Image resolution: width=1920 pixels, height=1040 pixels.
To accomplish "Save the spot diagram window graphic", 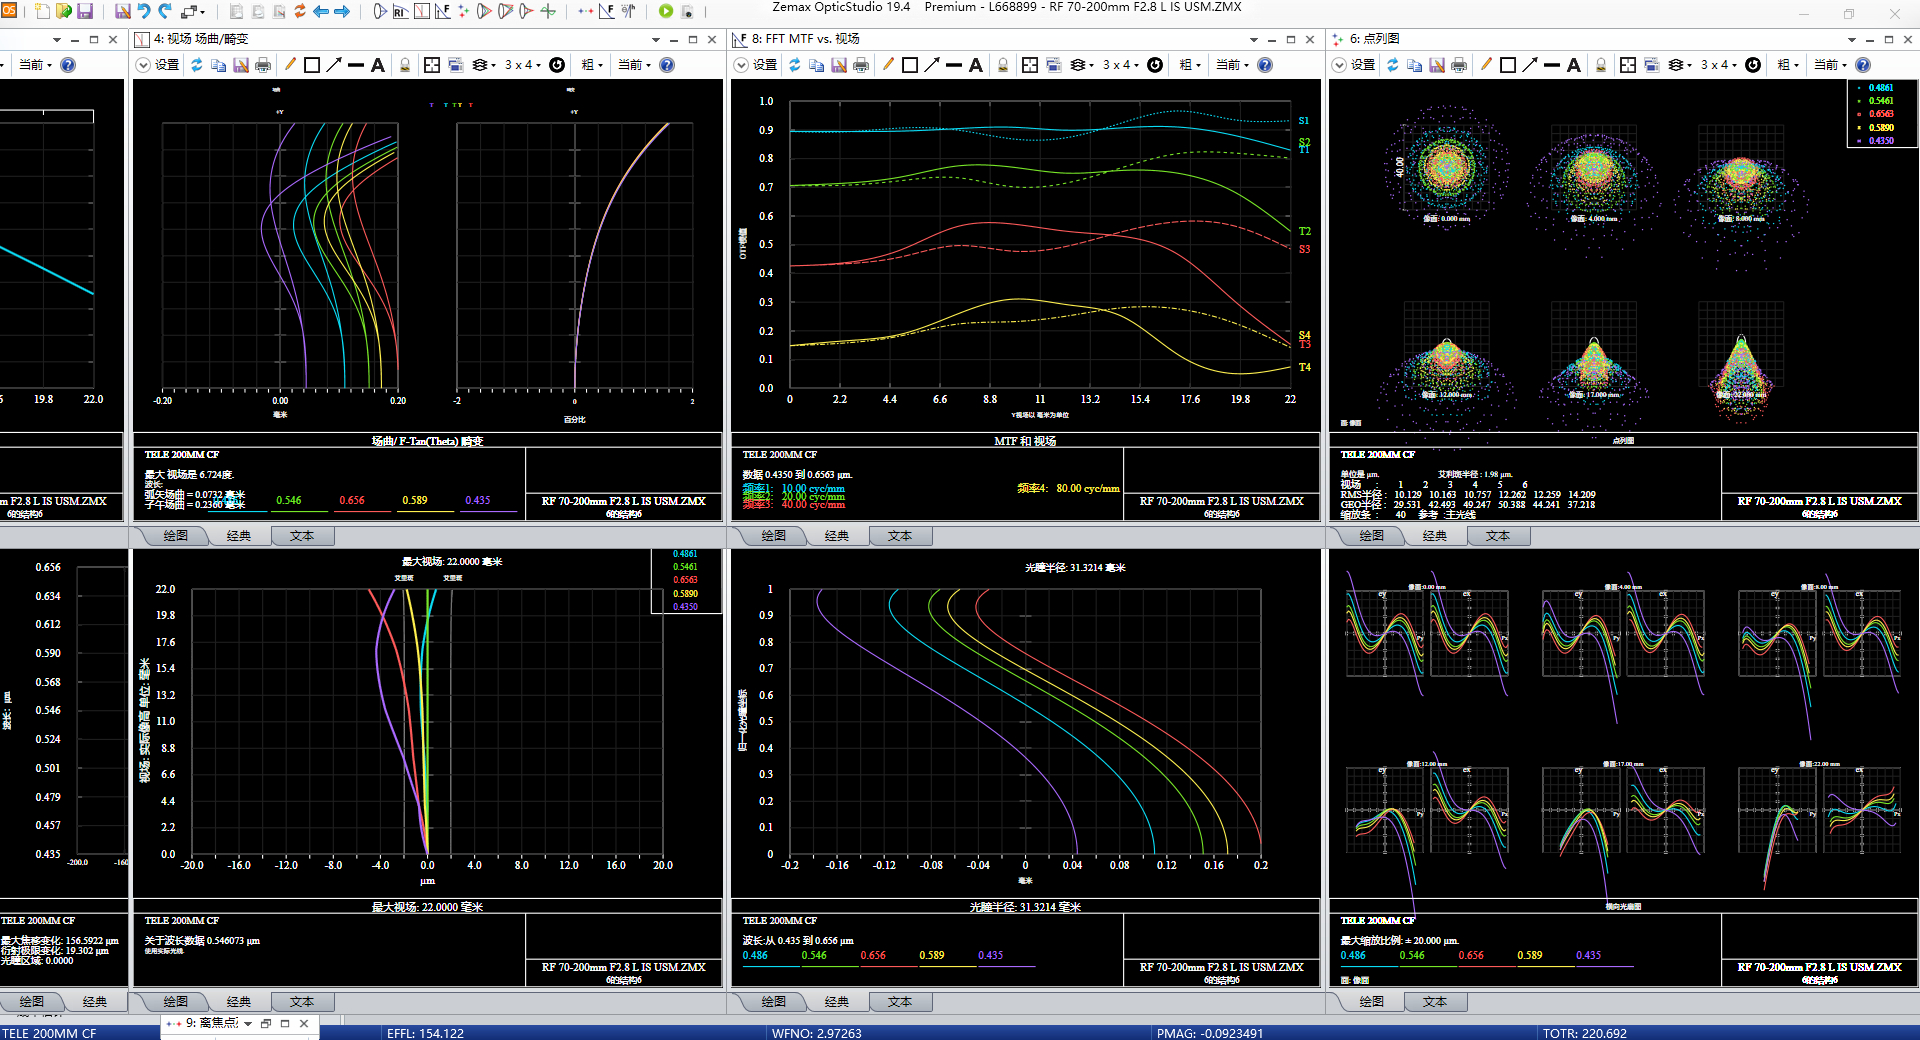I will click(1437, 65).
